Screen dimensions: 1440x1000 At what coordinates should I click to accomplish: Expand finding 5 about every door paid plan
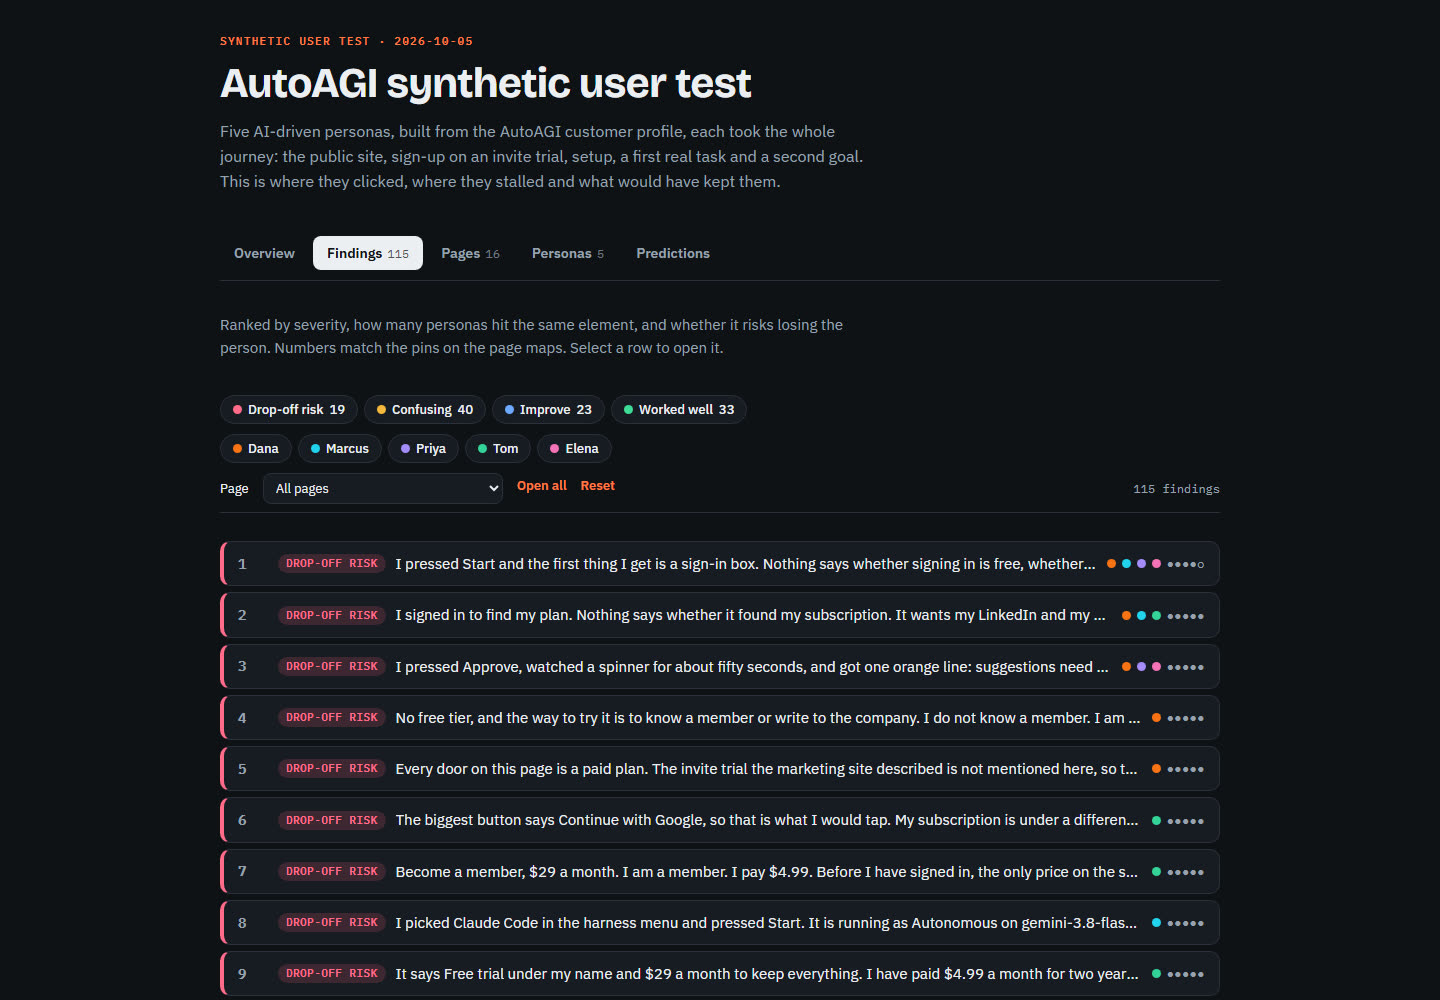point(720,769)
